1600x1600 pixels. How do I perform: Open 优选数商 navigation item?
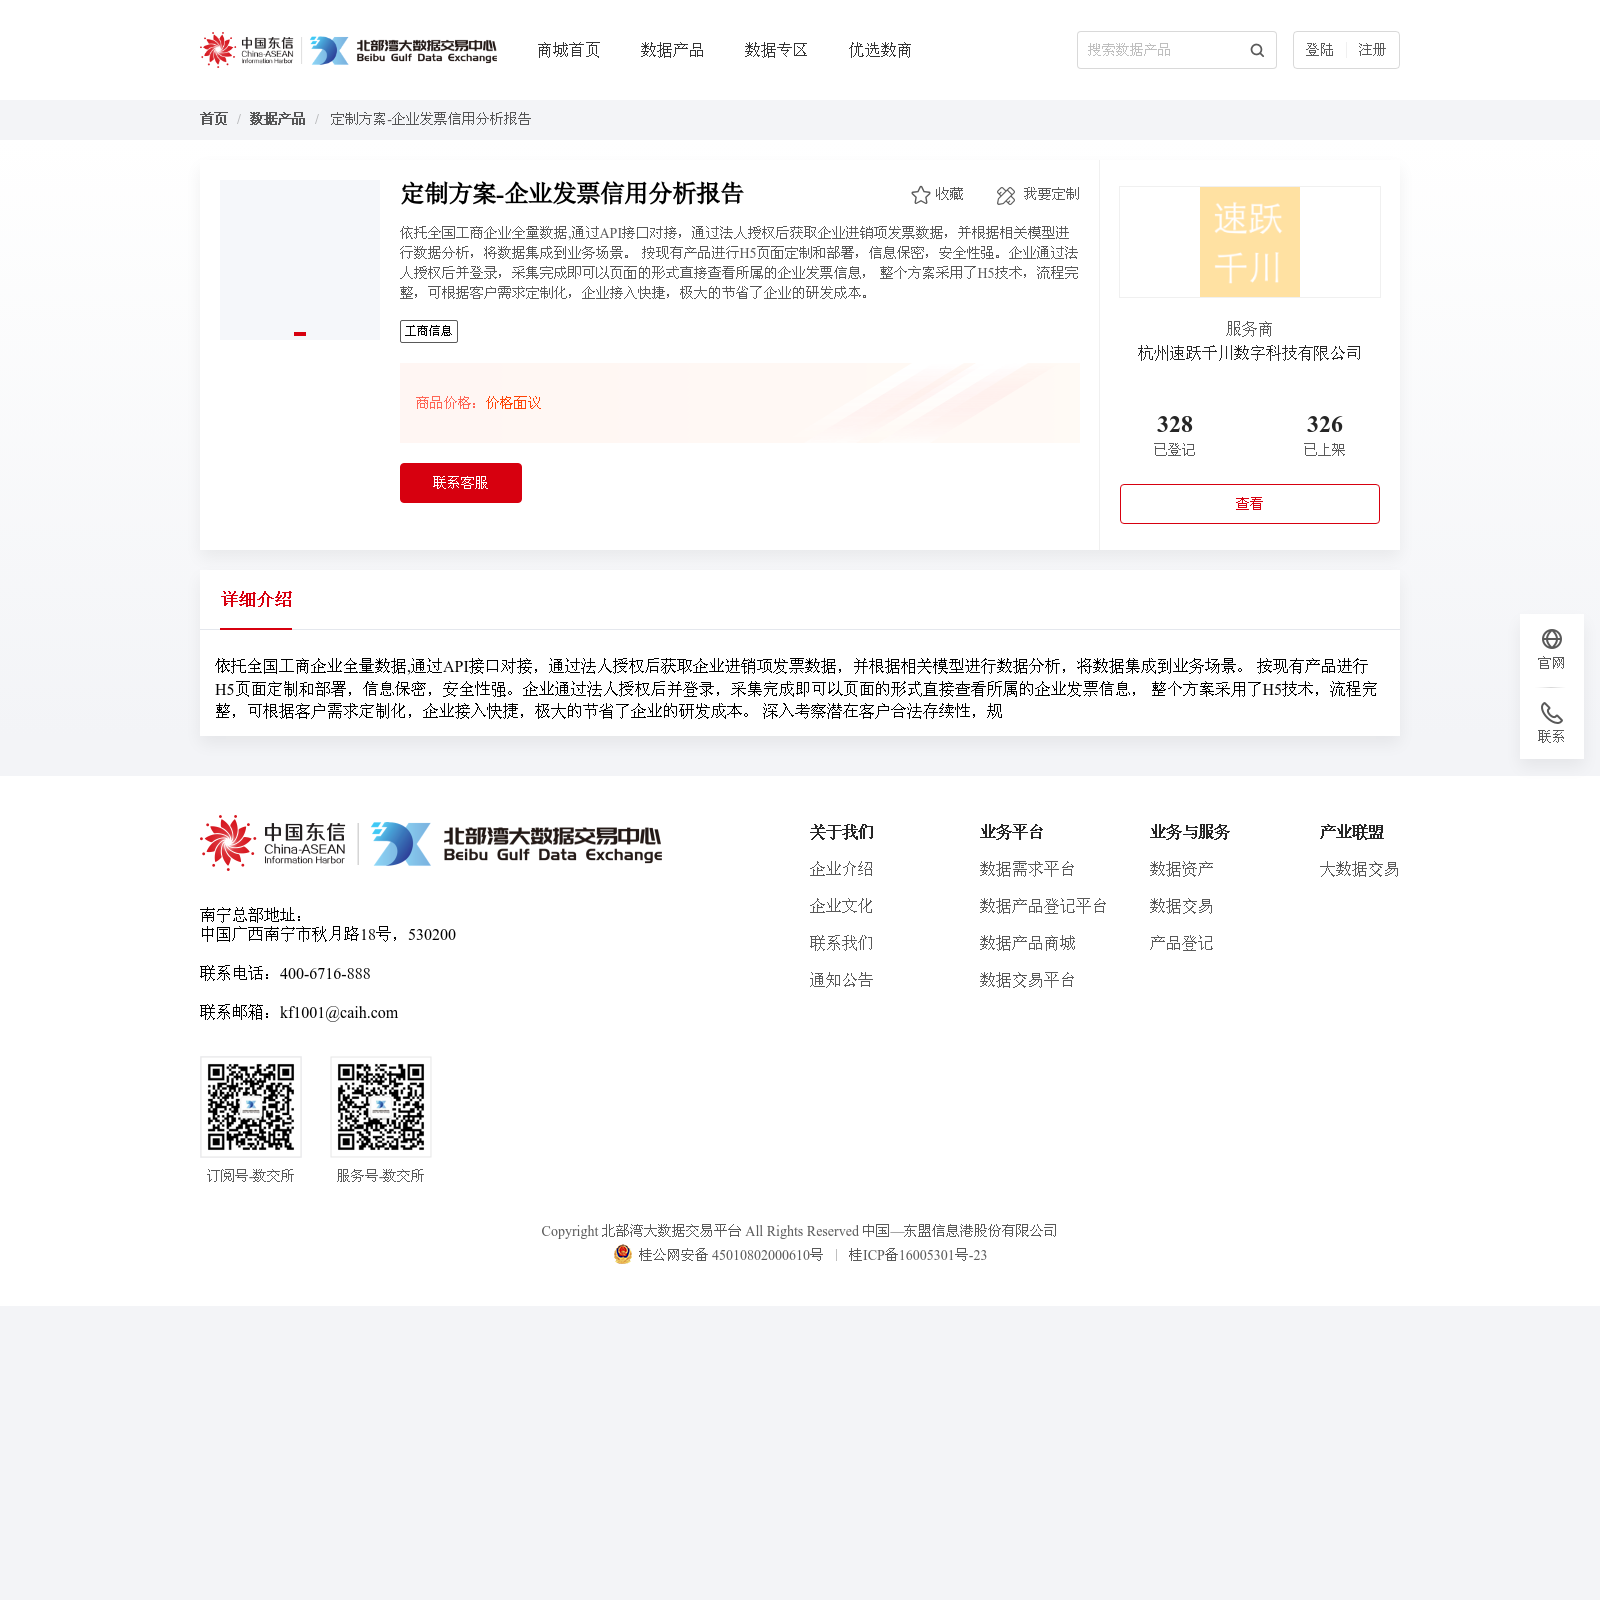(880, 50)
